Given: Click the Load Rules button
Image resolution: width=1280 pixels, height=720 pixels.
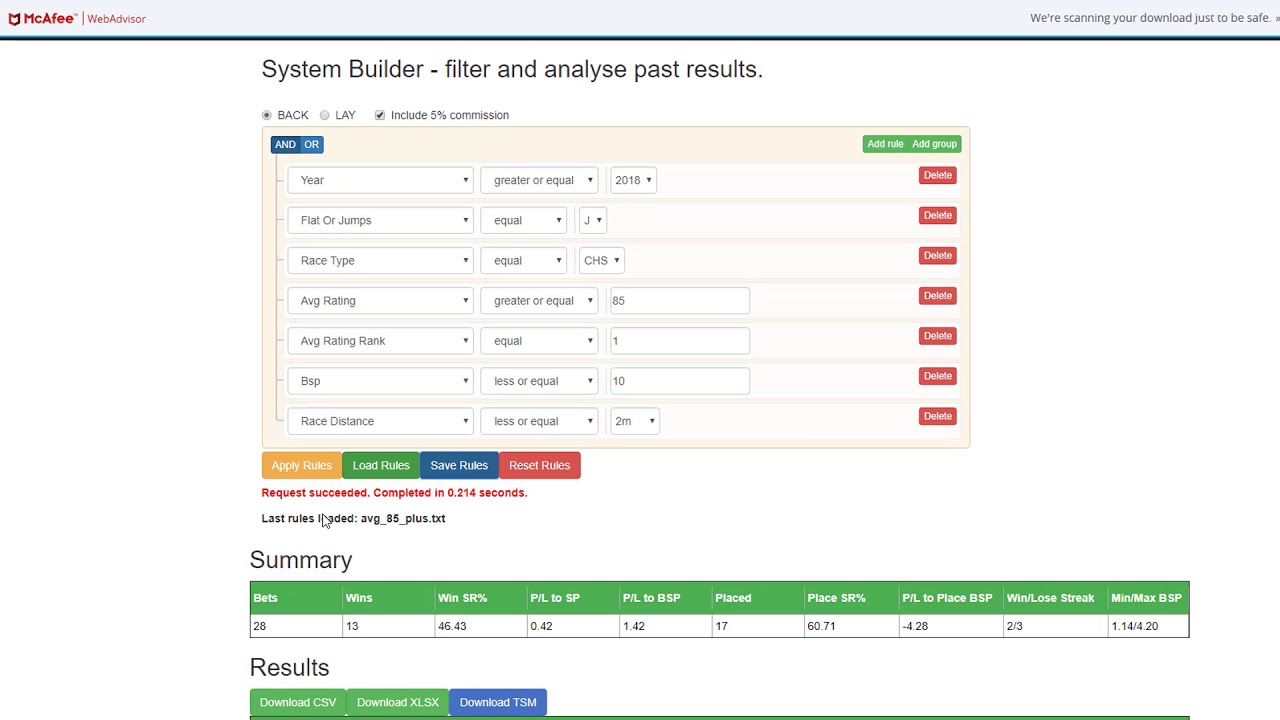Looking at the screenshot, I should [381, 465].
